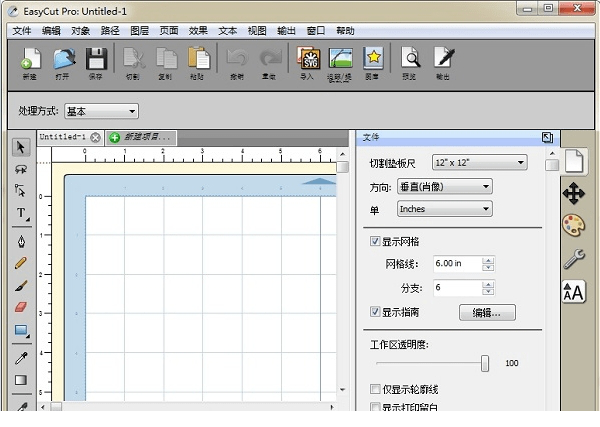Select the Brush tool

point(21,285)
